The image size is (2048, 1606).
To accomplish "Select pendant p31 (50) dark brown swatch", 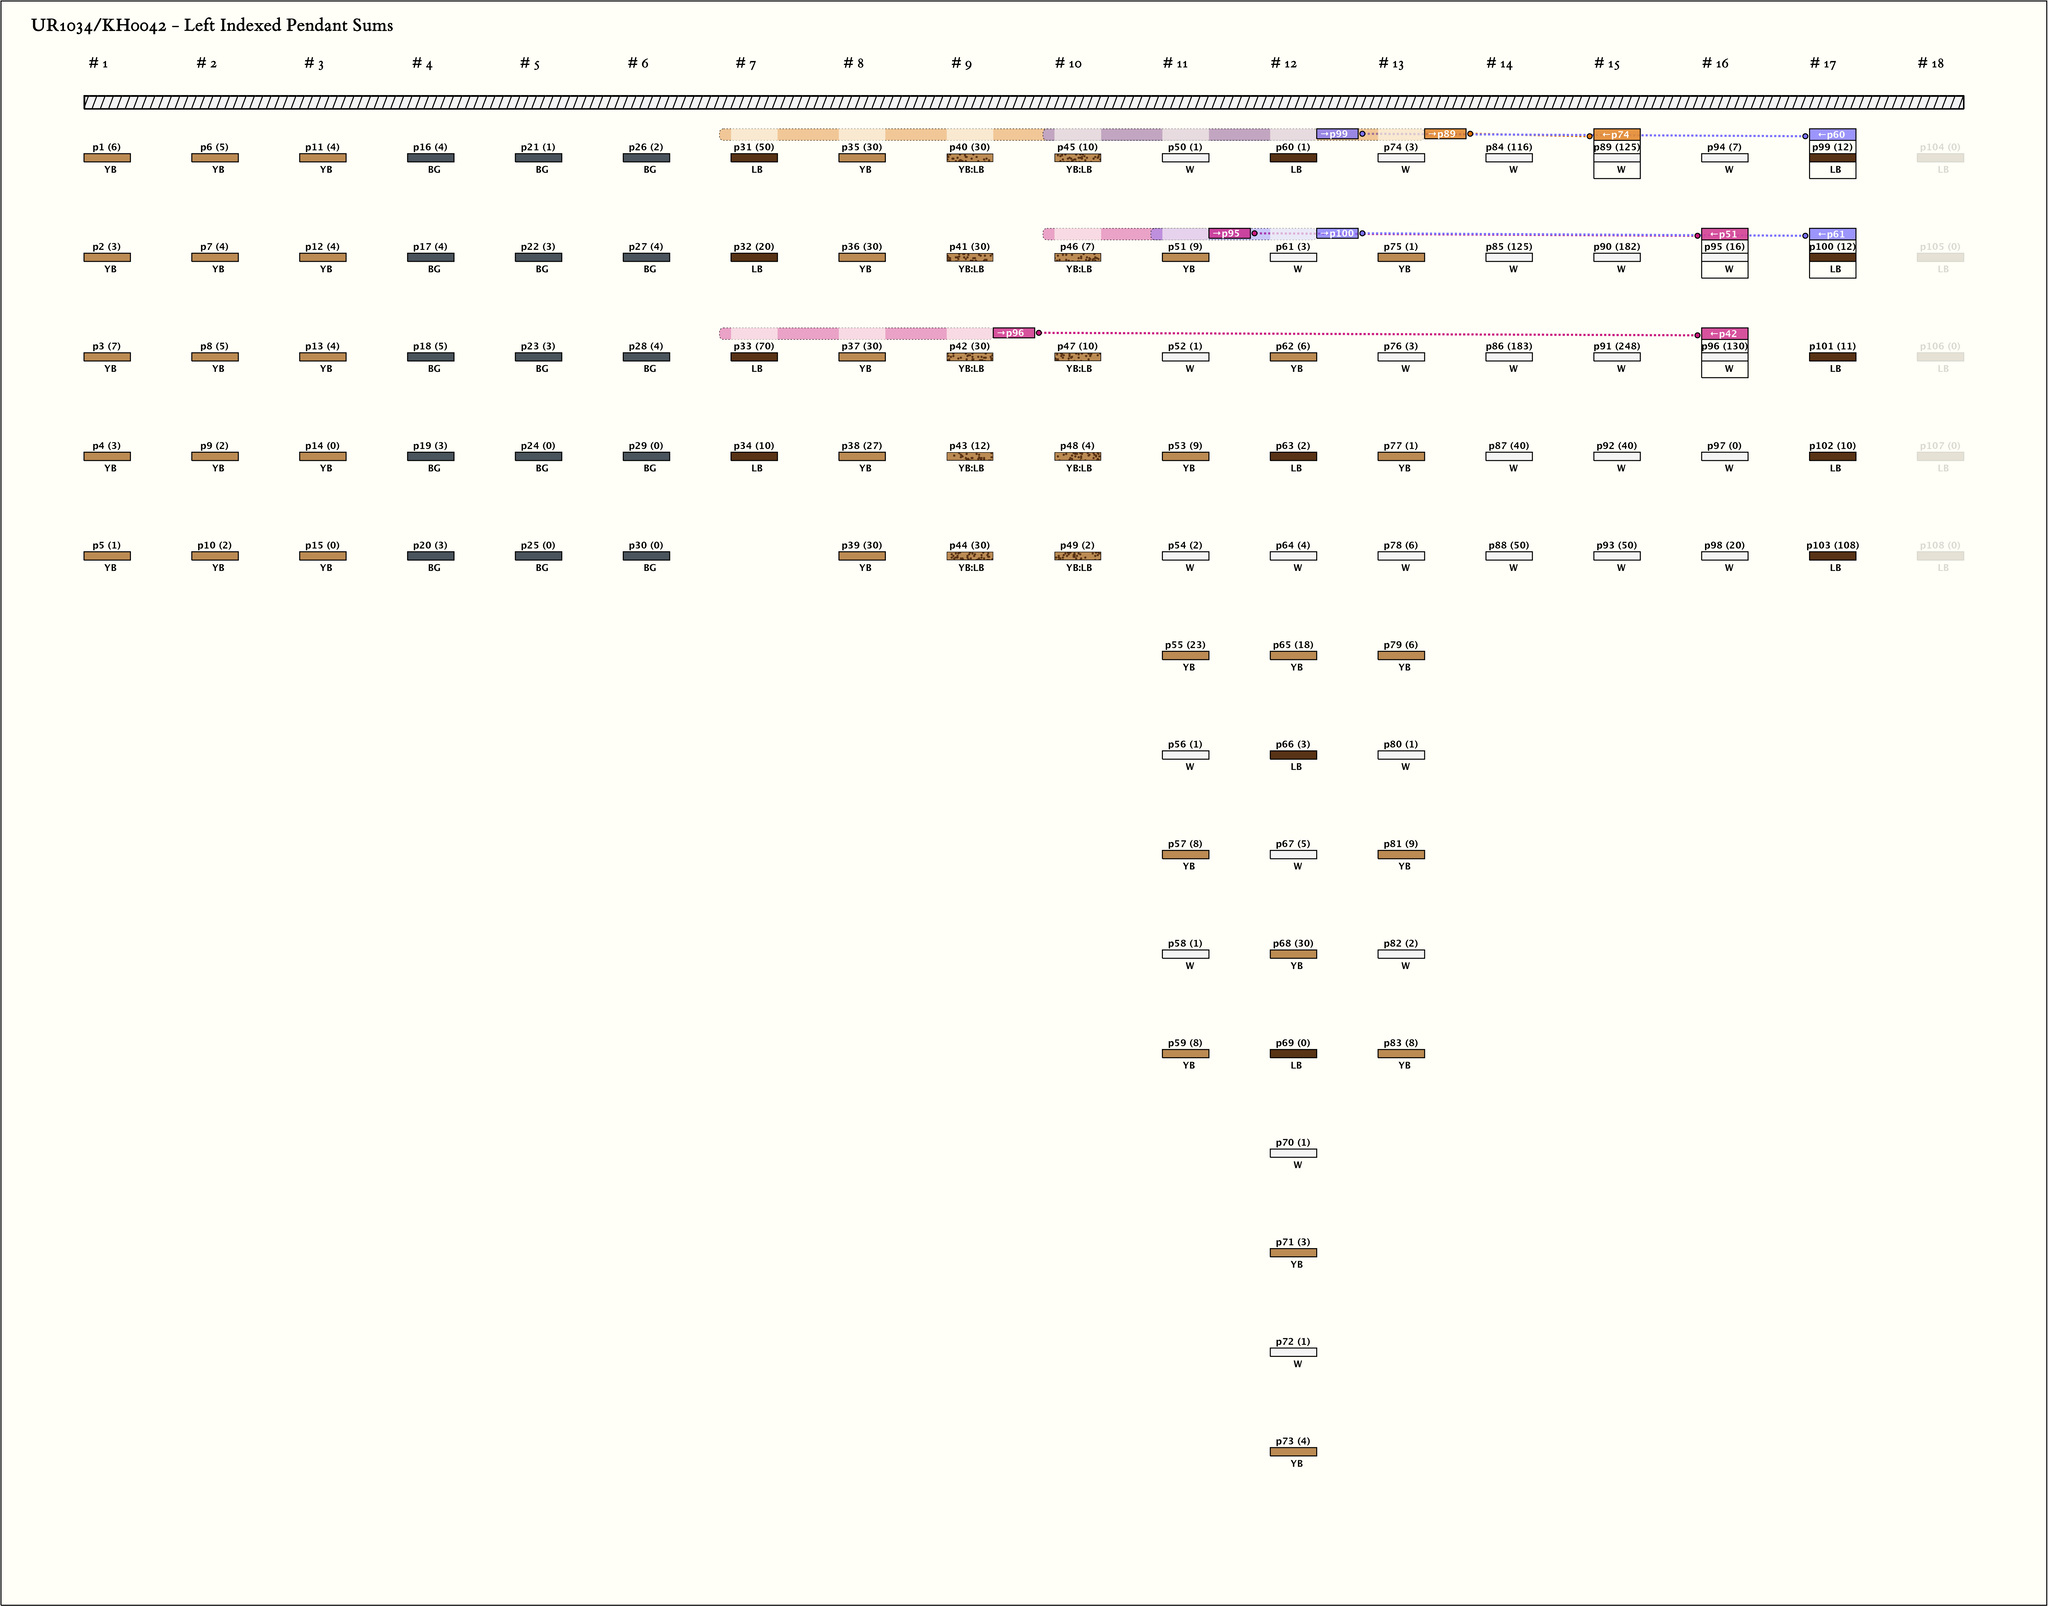I will pos(753,158).
